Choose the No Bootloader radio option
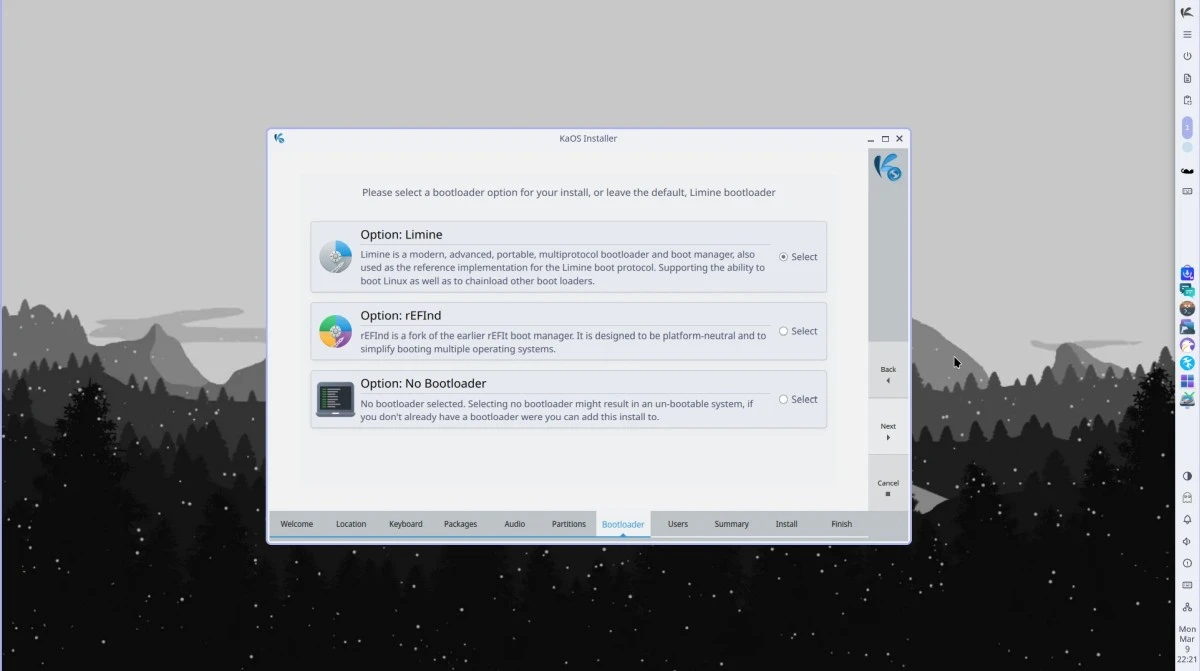1200x671 pixels. pos(784,399)
